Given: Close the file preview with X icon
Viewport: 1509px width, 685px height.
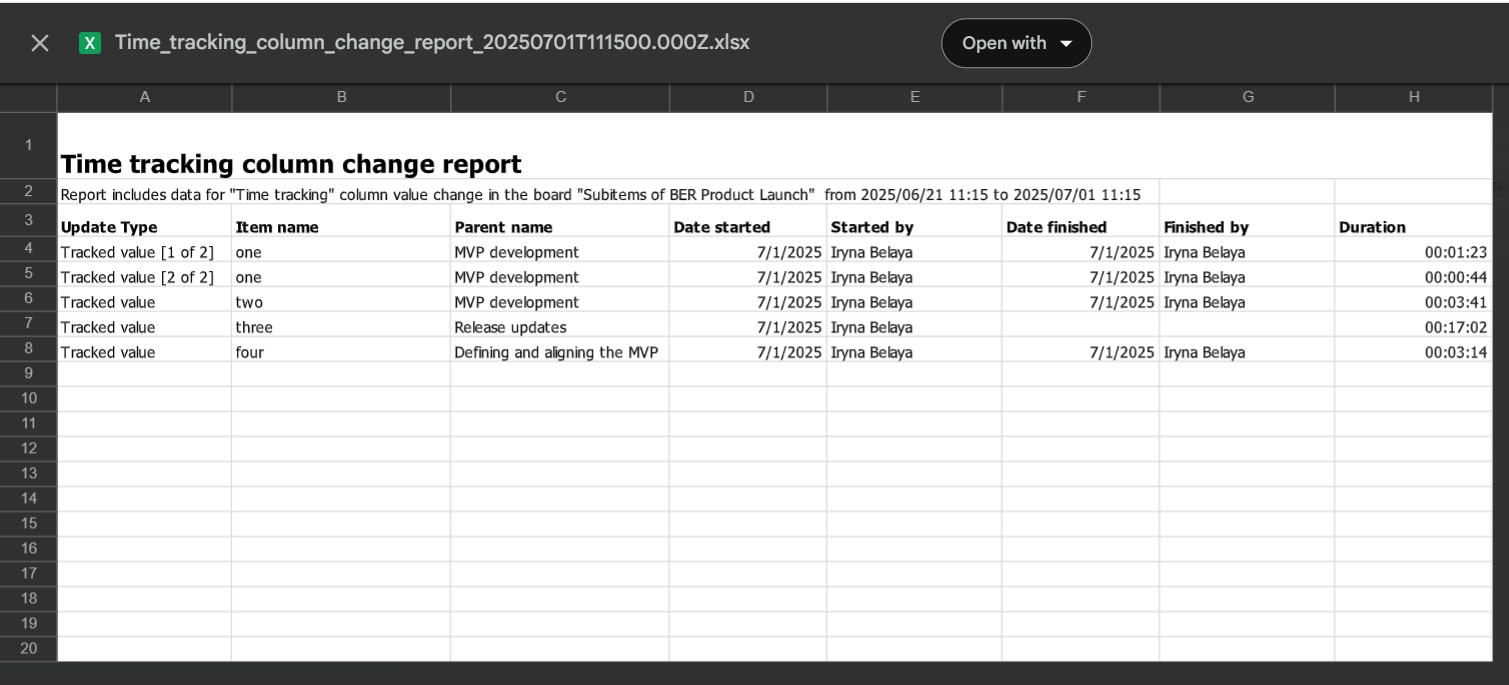Looking at the screenshot, I should [x=40, y=43].
